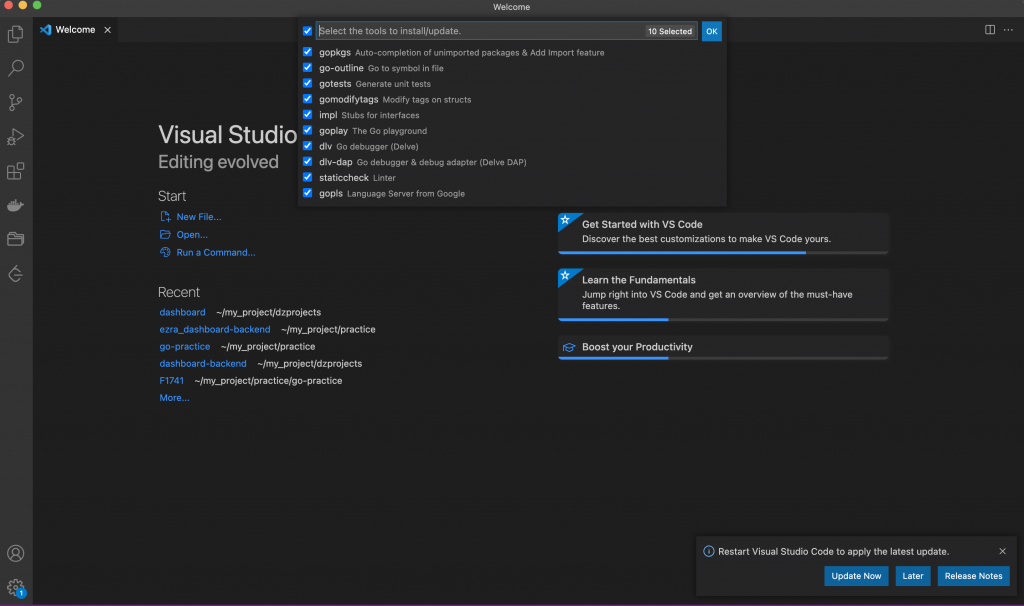This screenshot has height=606, width=1024.
Task: Uncheck the goplay tool checkbox
Action: coord(308,130)
